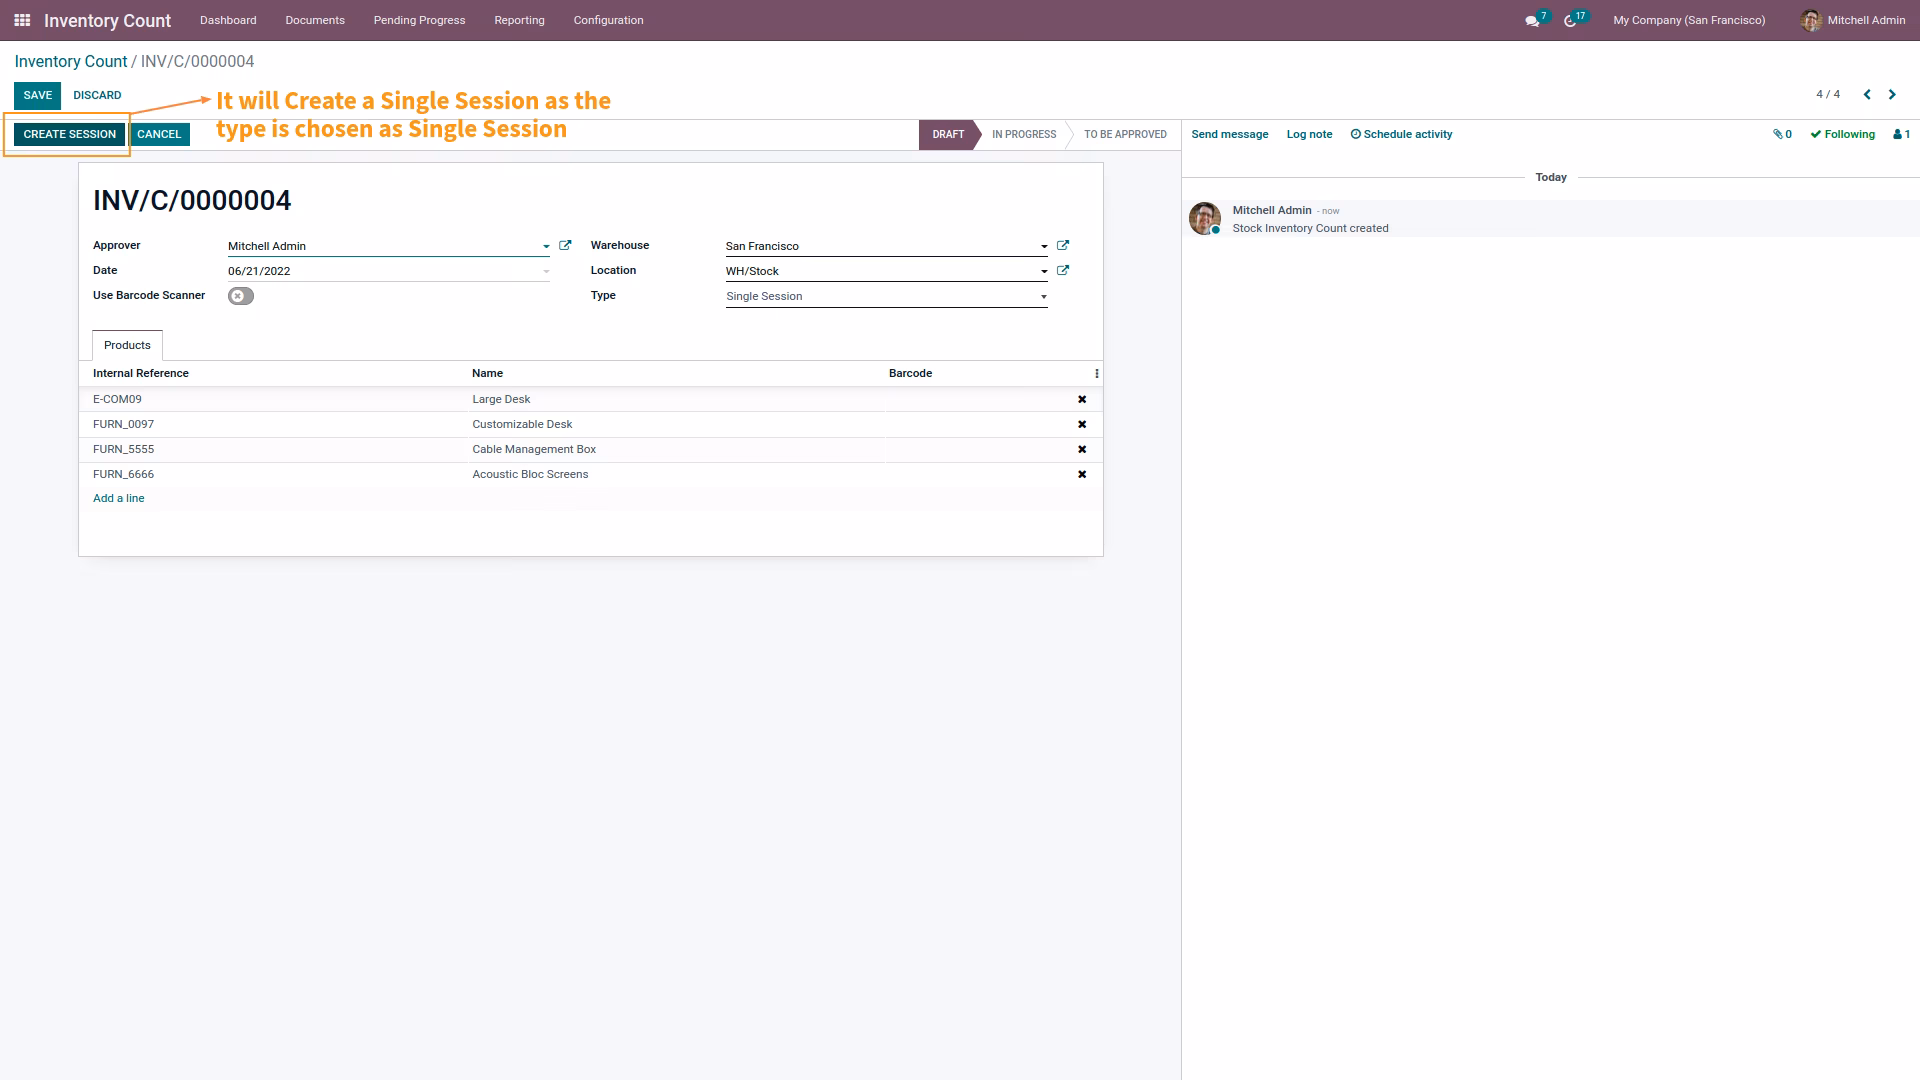Image resolution: width=1920 pixels, height=1080 pixels.
Task: Click the DISCARD button
Action: tap(97, 95)
